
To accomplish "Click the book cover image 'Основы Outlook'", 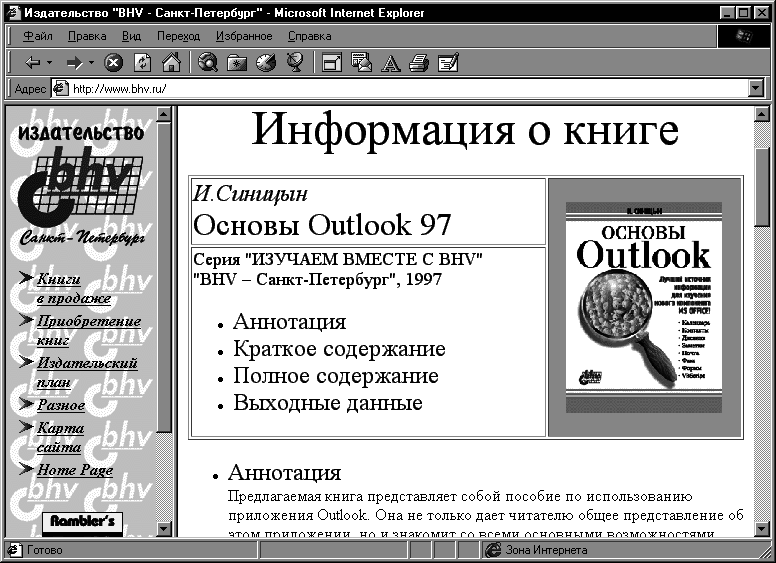I will (x=644, y=307).
